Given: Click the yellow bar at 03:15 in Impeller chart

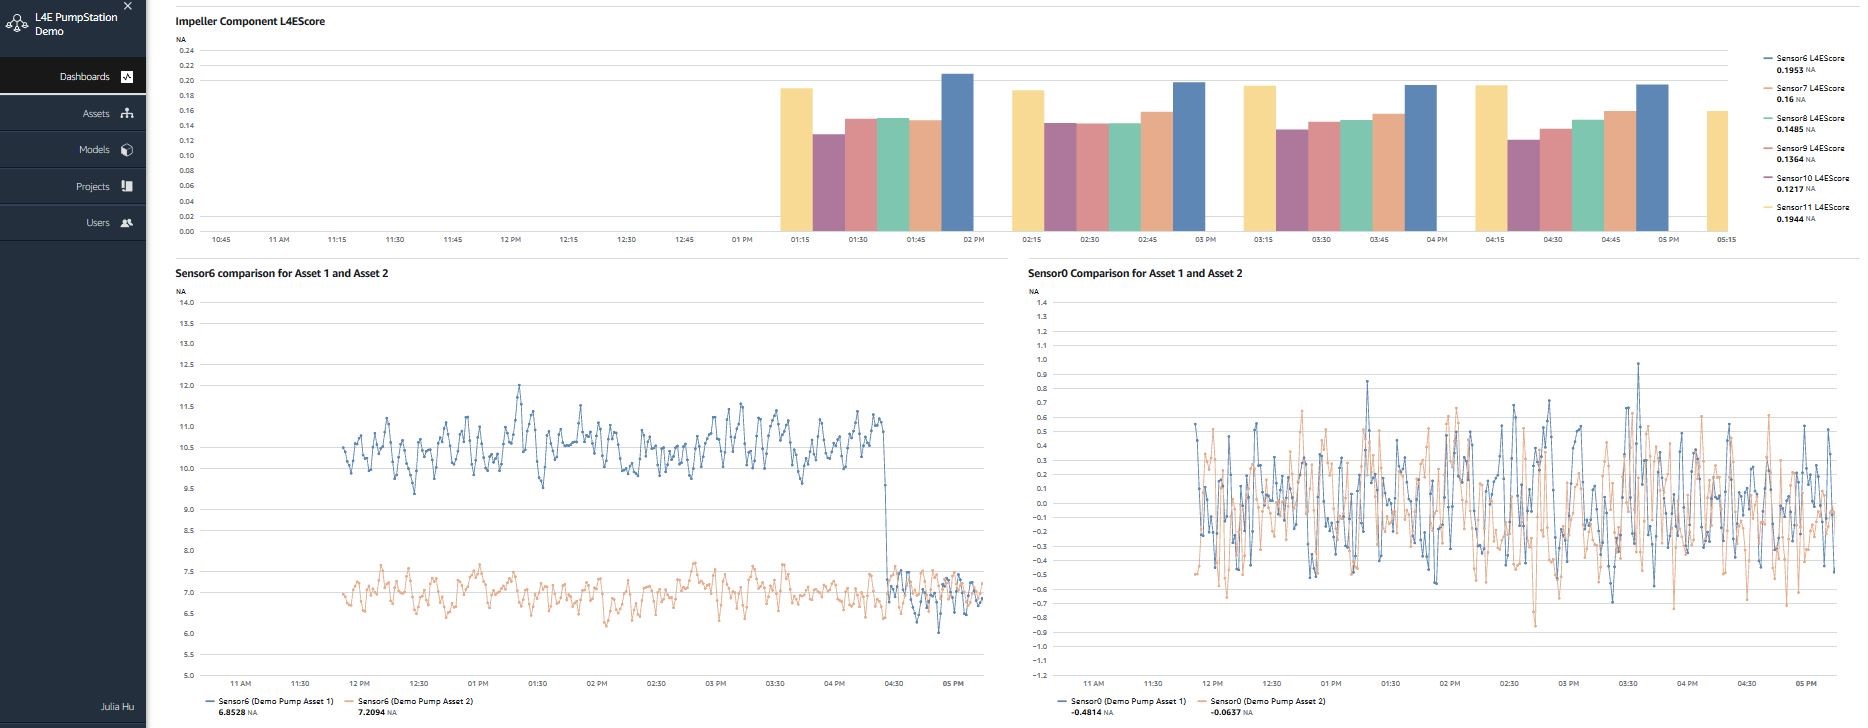Looking at the screenshot, I should tap(1260, 159).
